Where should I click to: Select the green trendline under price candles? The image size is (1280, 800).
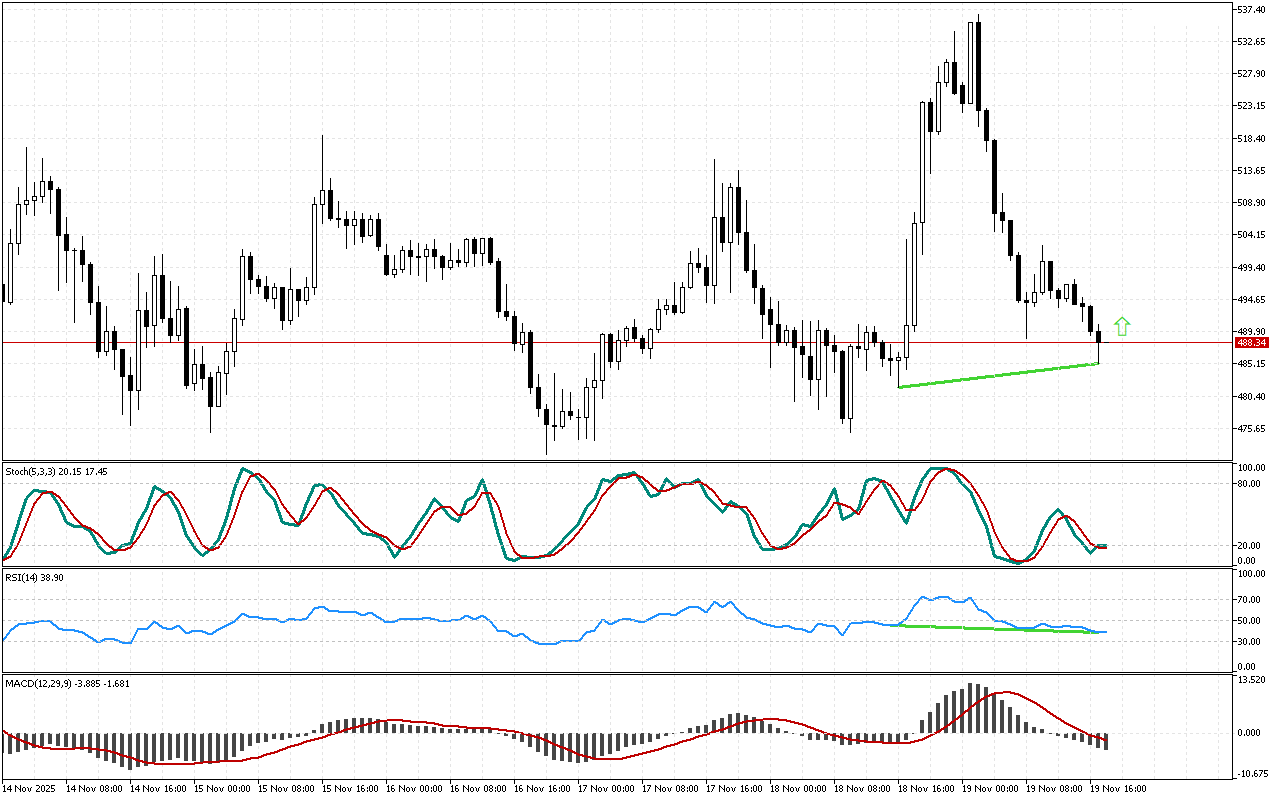point(1000,375)
